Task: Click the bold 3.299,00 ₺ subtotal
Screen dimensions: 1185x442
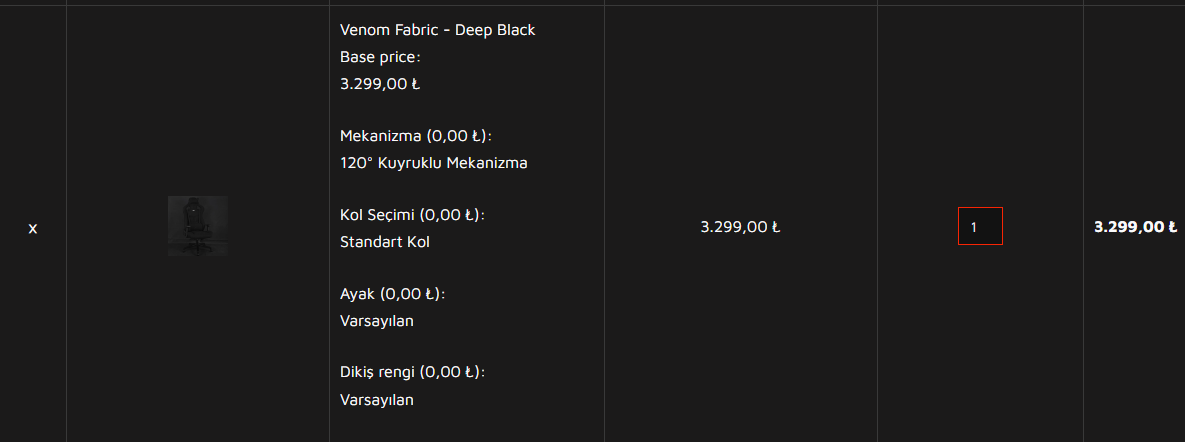Action: point(1135,227)
